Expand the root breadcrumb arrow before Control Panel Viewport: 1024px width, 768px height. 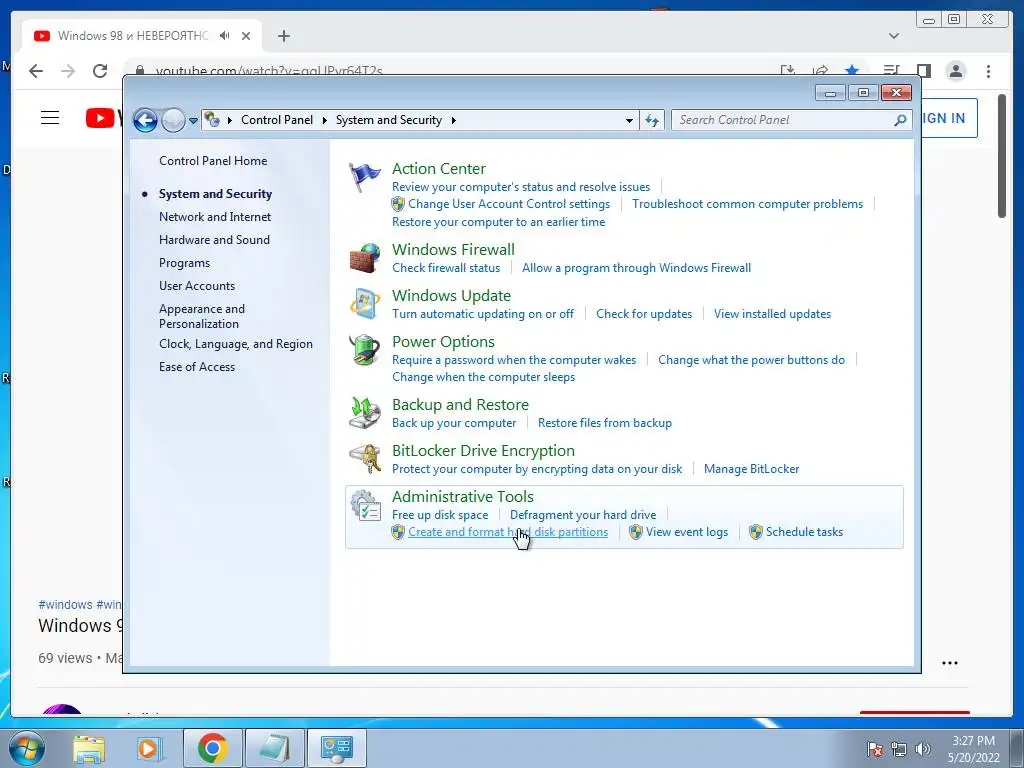[229, 120]
